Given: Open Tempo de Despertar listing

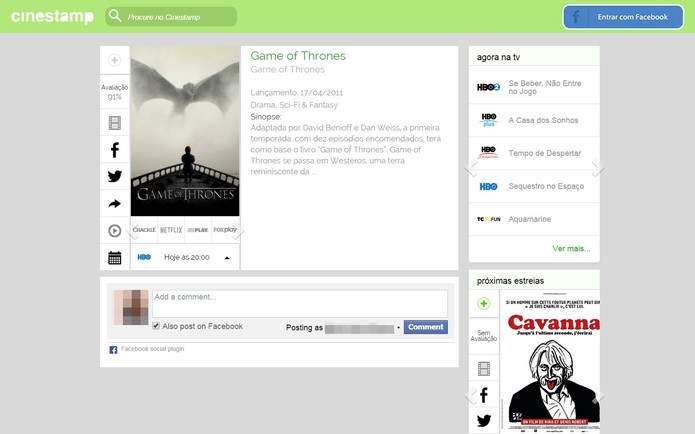Looking at the screenshot, I should 544,153.
